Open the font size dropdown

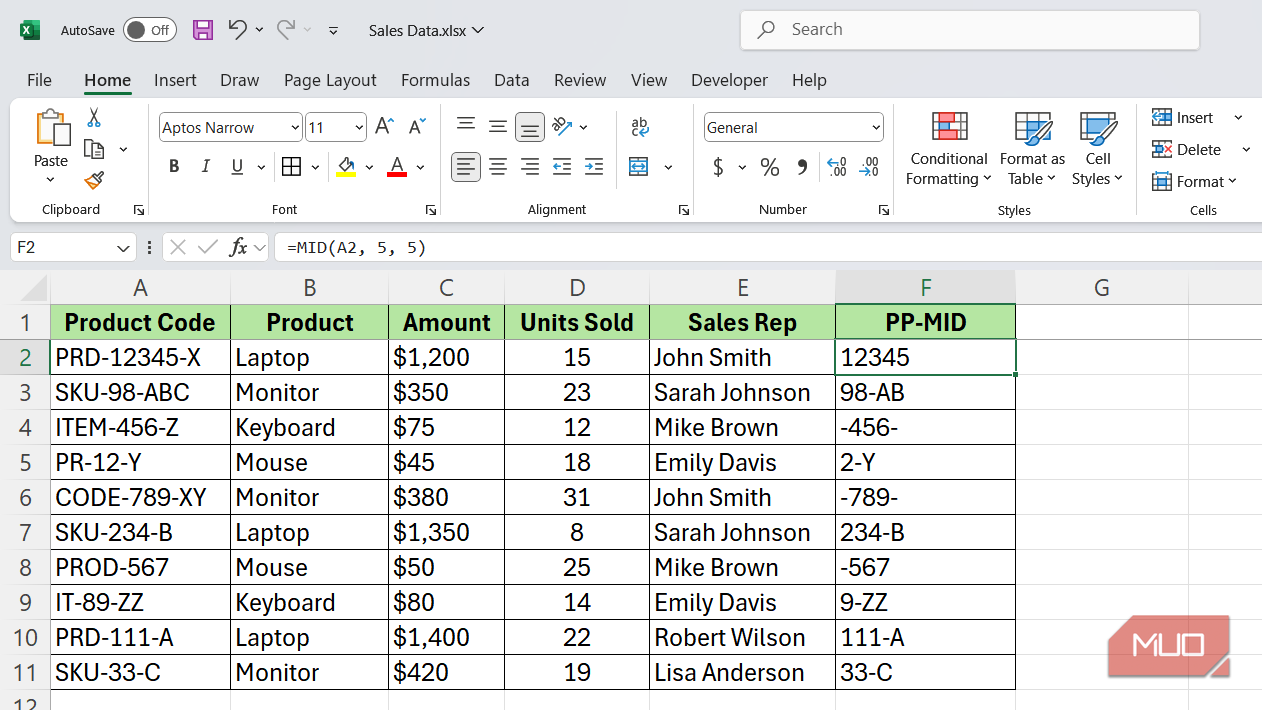pos(359,128)
